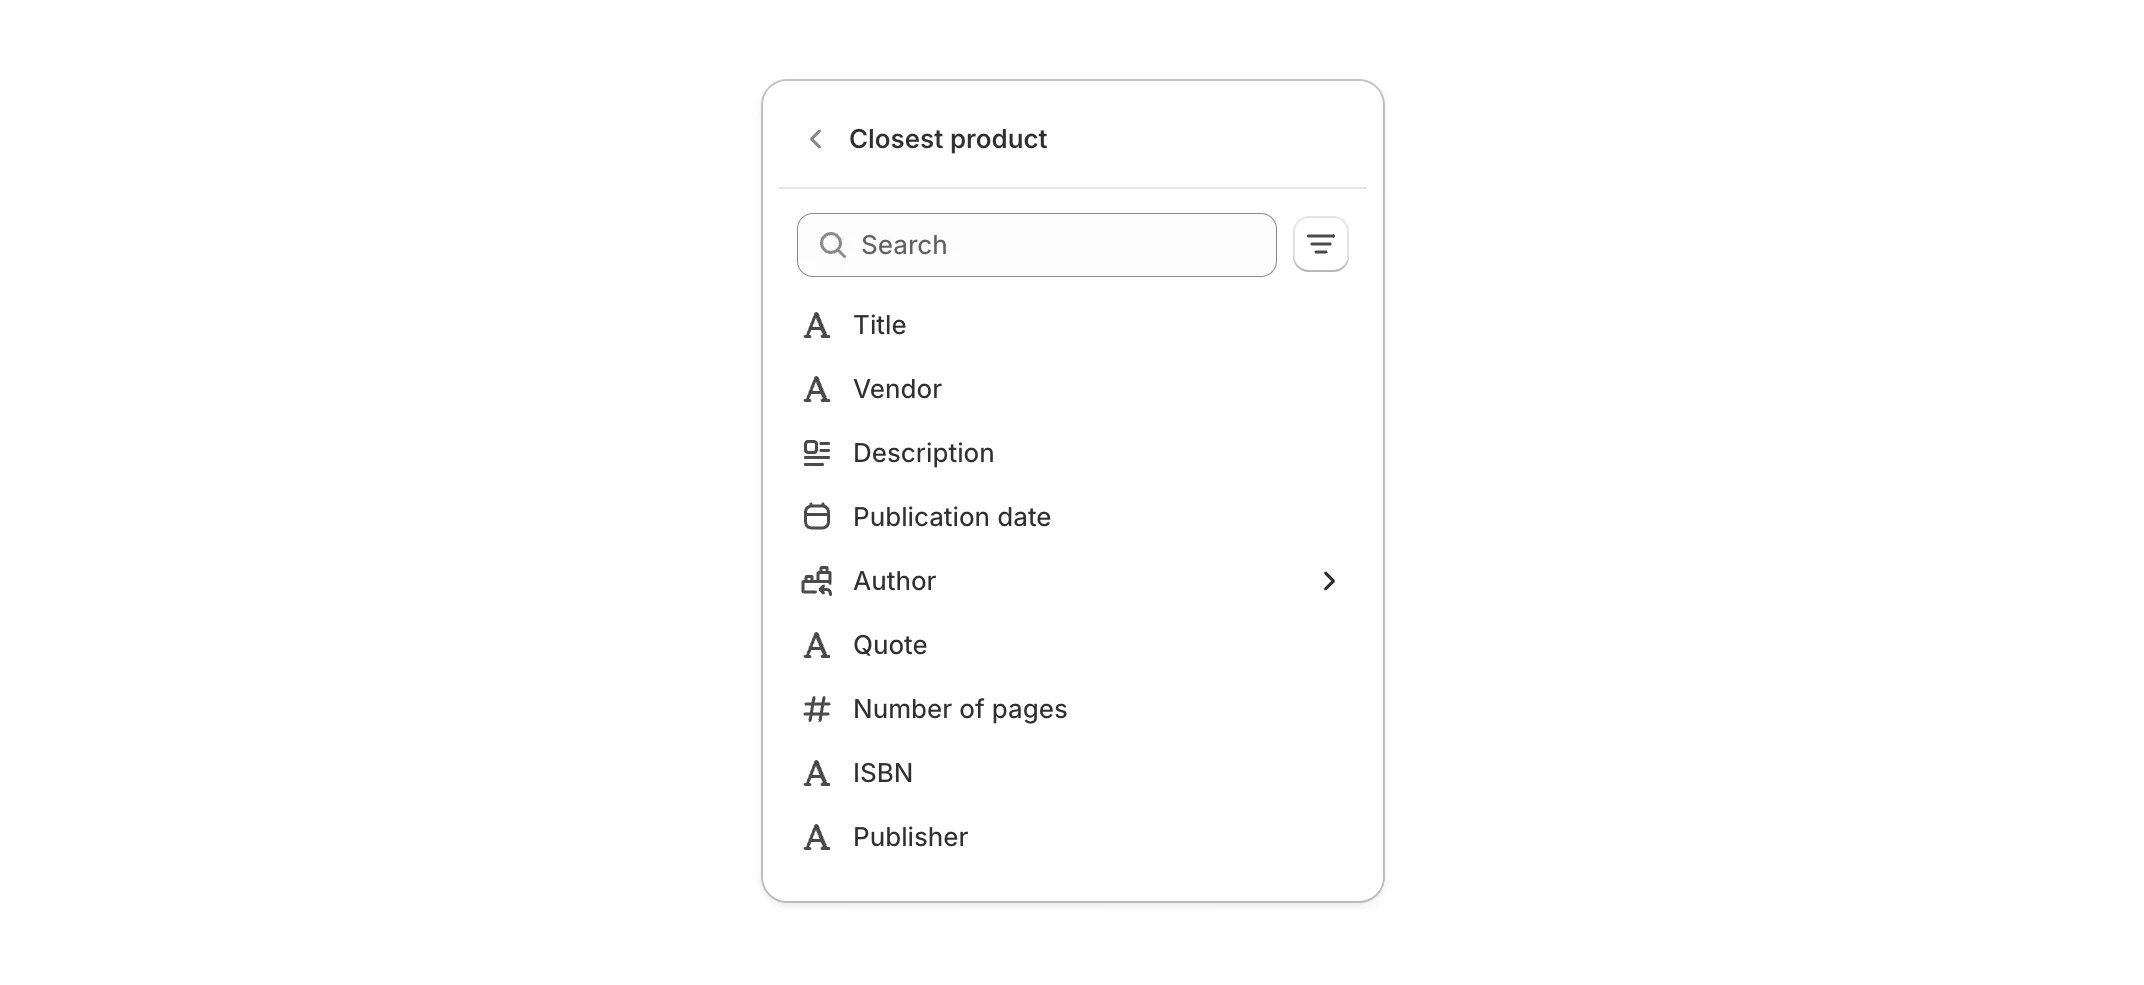Click the filter icon button next to Search
Viewport: 2144px width, 985px height.
click(1320, 244)
